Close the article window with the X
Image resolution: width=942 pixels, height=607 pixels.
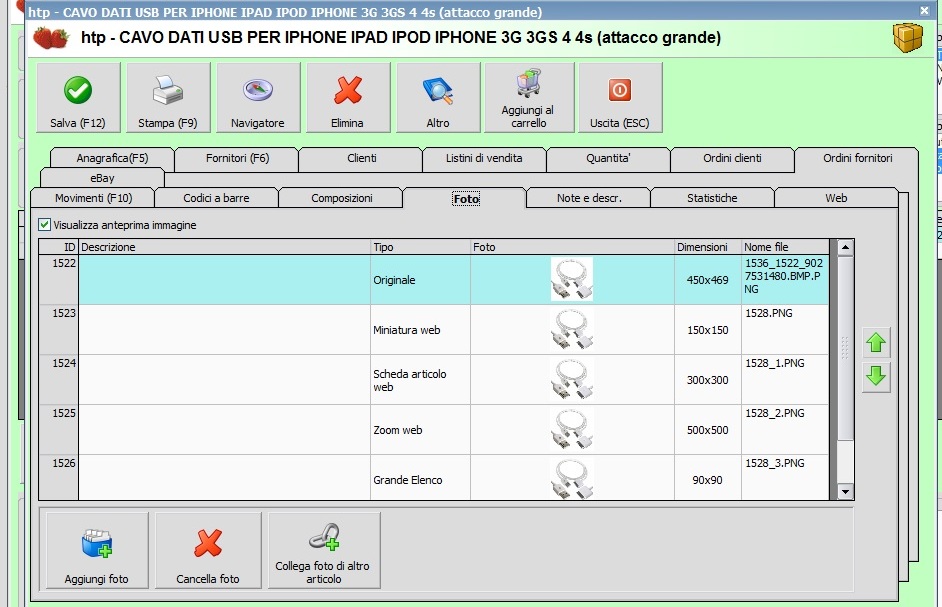pyautogui.click(x=925, y=10)
